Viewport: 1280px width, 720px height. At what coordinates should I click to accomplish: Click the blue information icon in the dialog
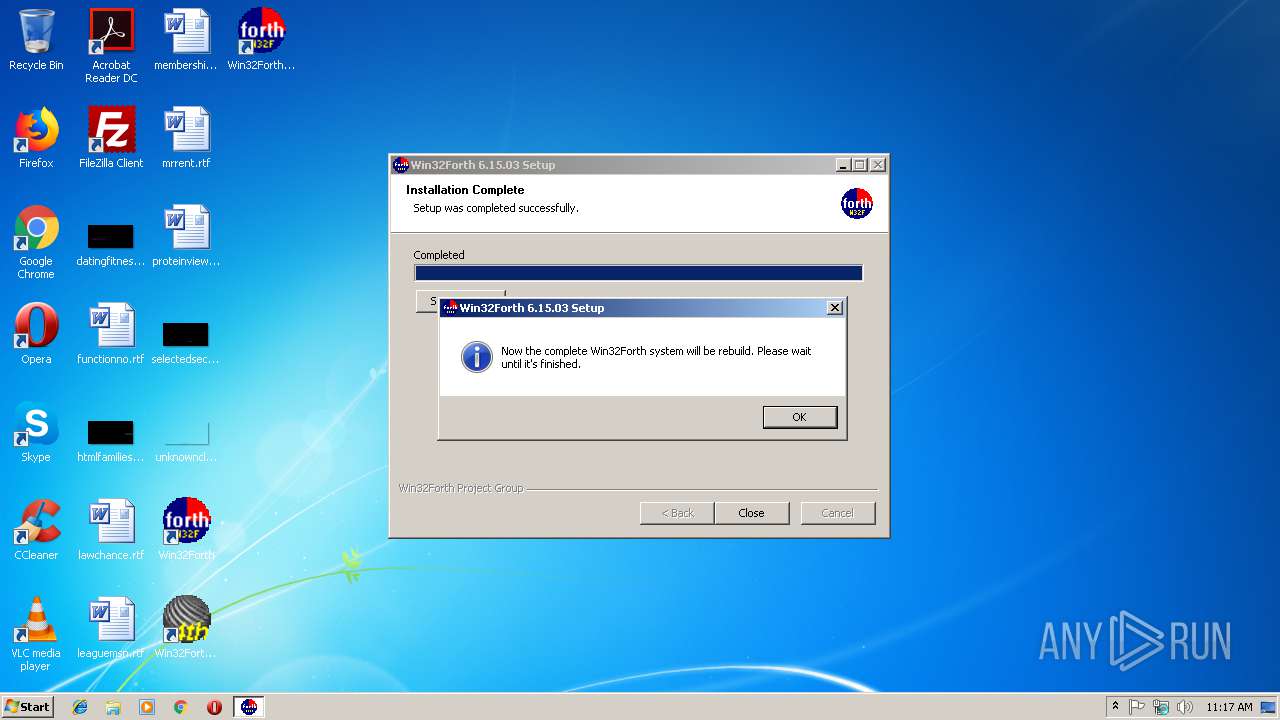477,357
